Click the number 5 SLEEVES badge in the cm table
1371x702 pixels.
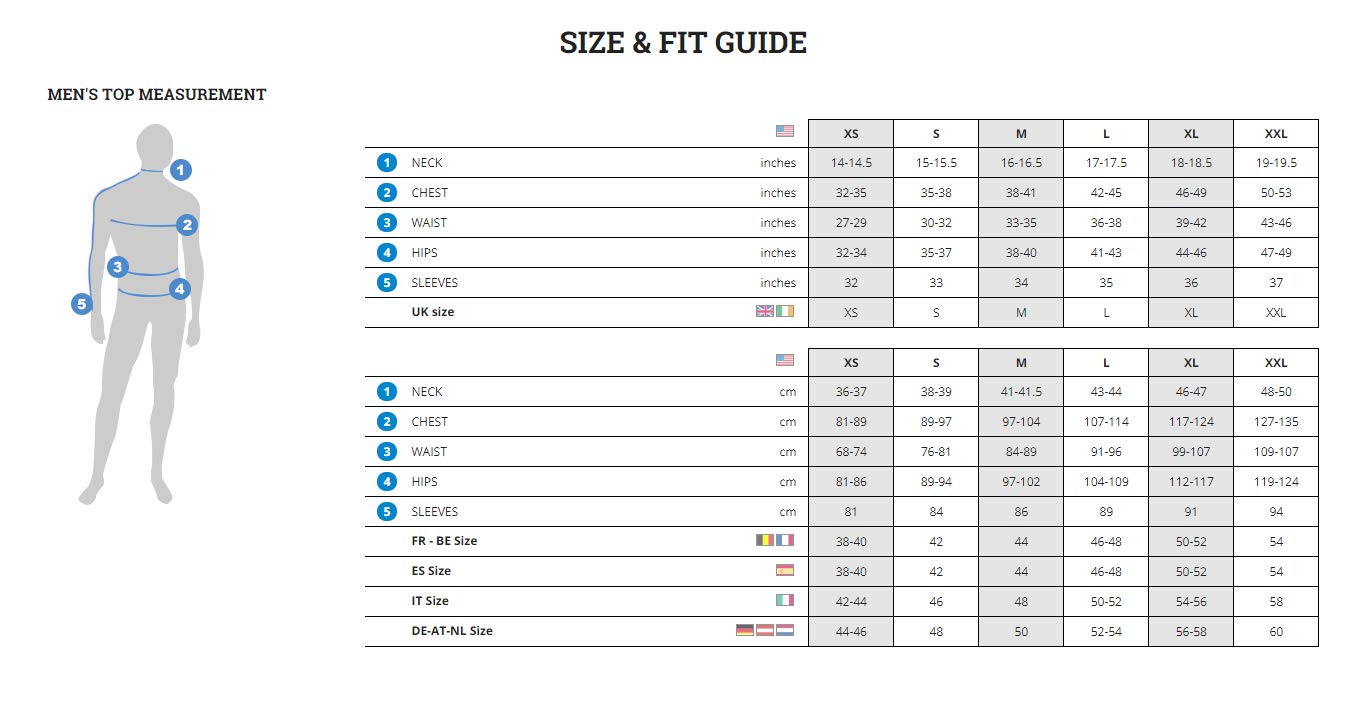[387, 512]
